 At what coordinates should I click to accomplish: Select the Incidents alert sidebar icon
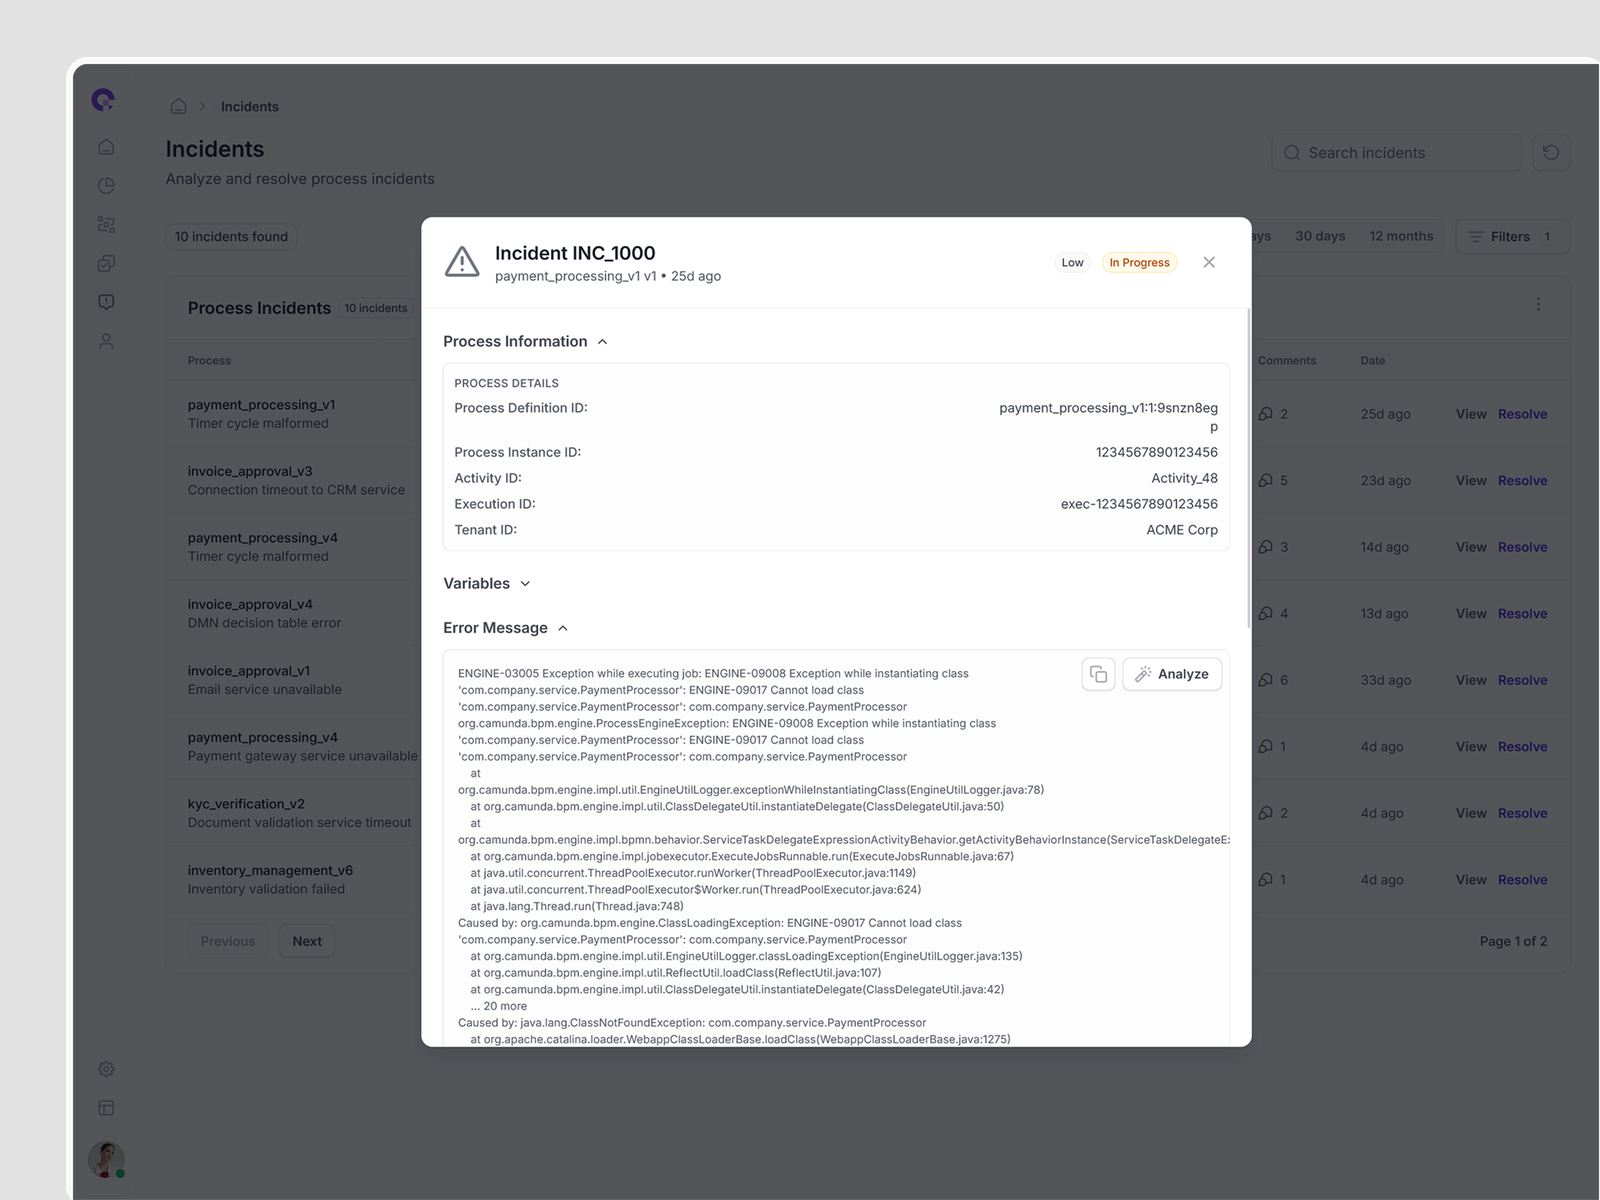[x=106, y=301]
